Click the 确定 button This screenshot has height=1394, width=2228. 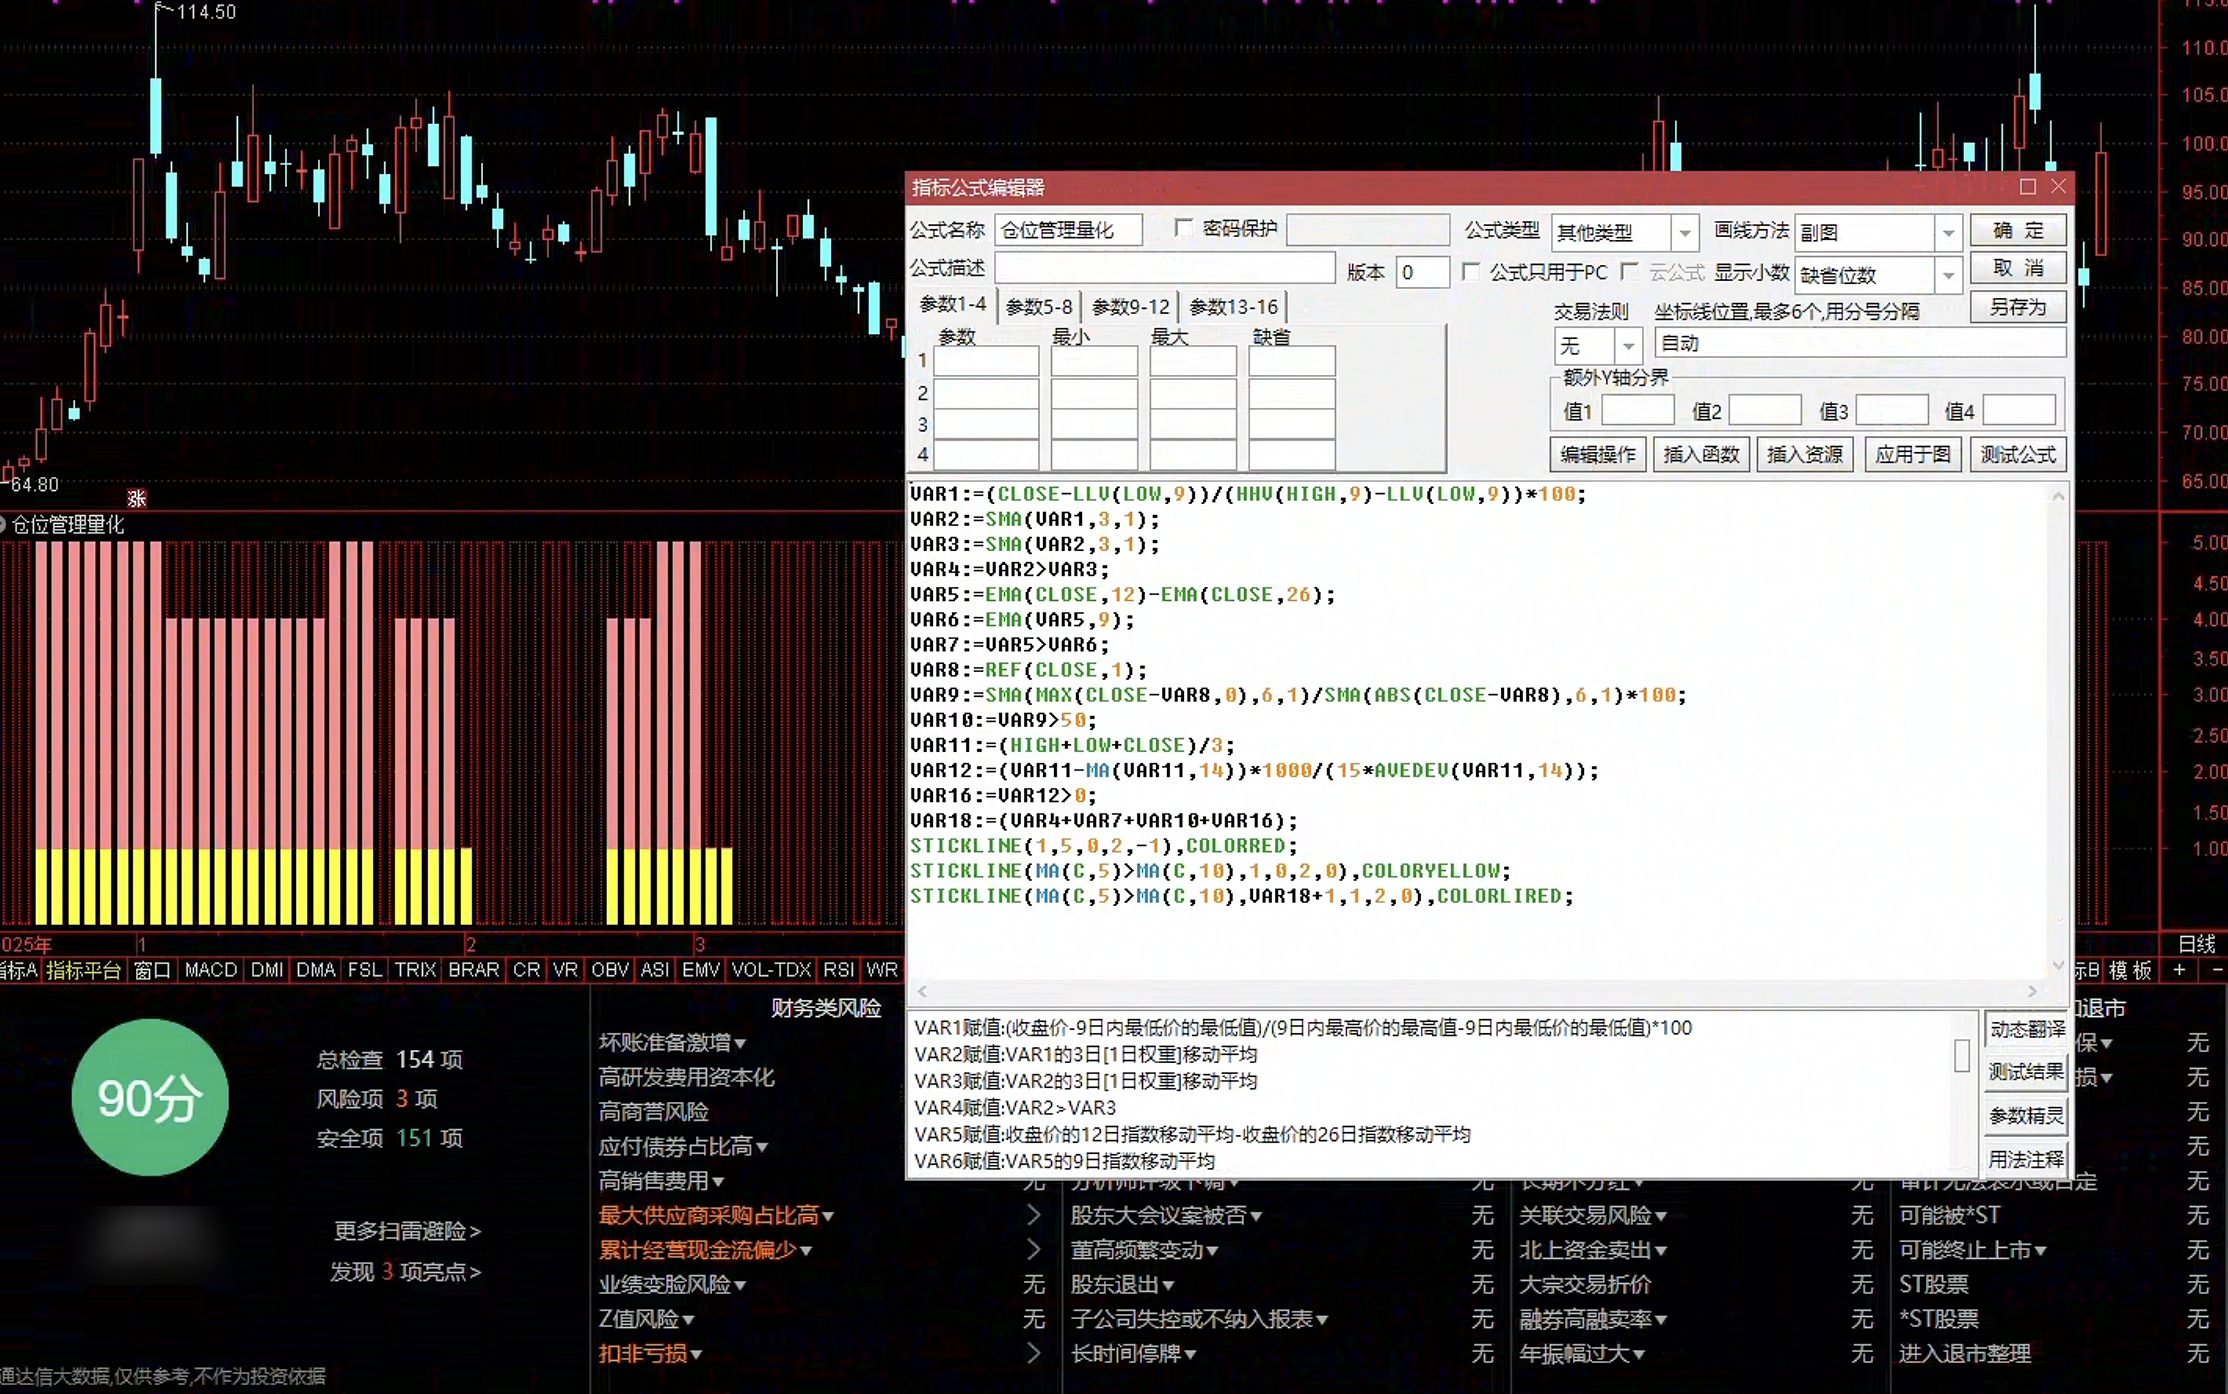[2018, 230]
